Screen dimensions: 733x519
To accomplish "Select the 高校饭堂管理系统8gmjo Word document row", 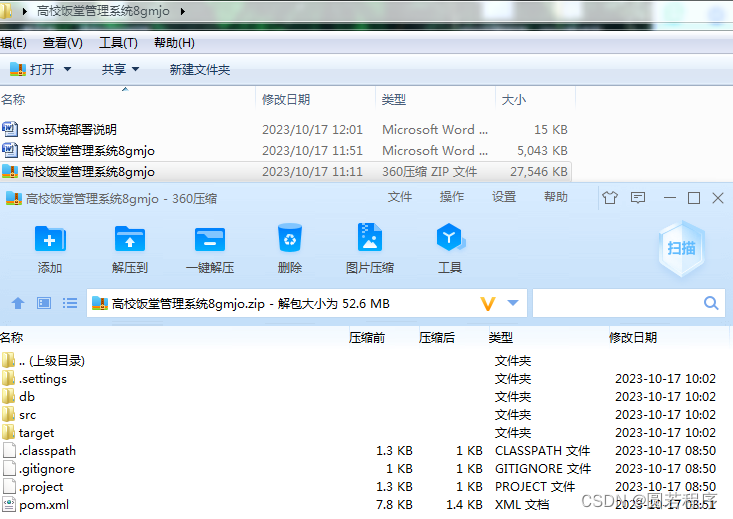I will pos(286,151).
